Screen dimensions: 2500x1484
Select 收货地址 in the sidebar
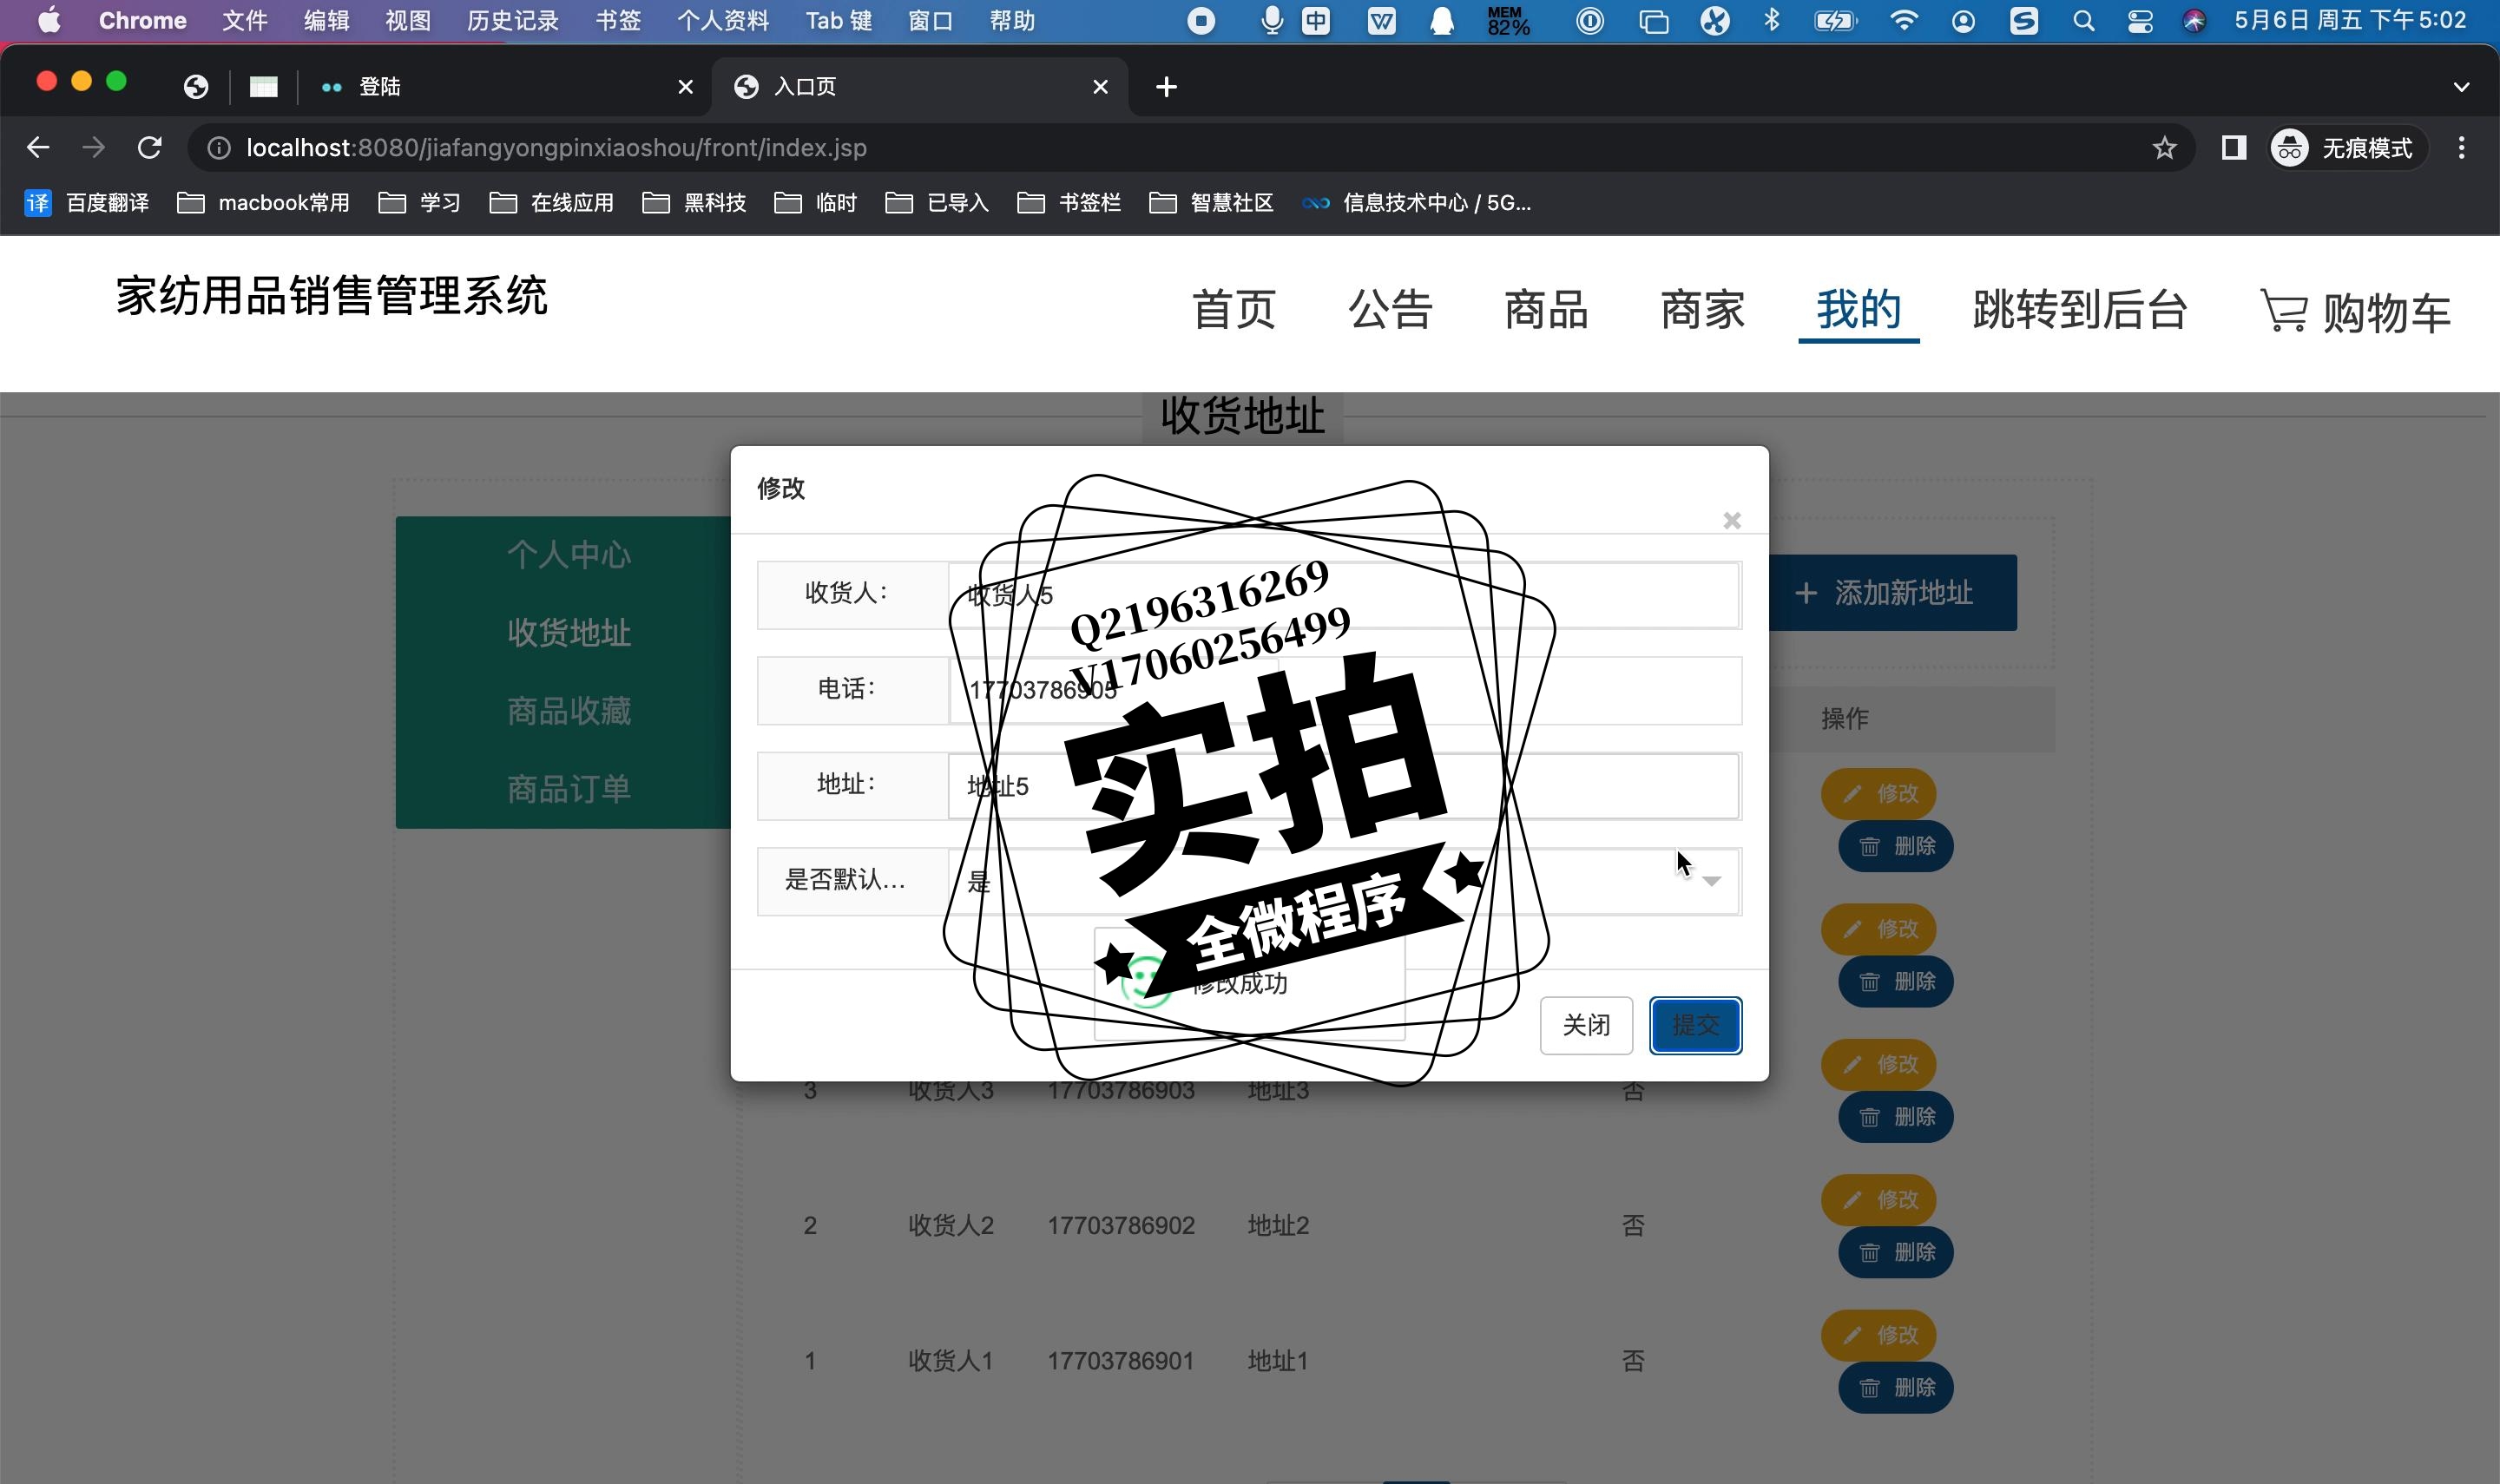pyautogui.click(x=568, y=633)
